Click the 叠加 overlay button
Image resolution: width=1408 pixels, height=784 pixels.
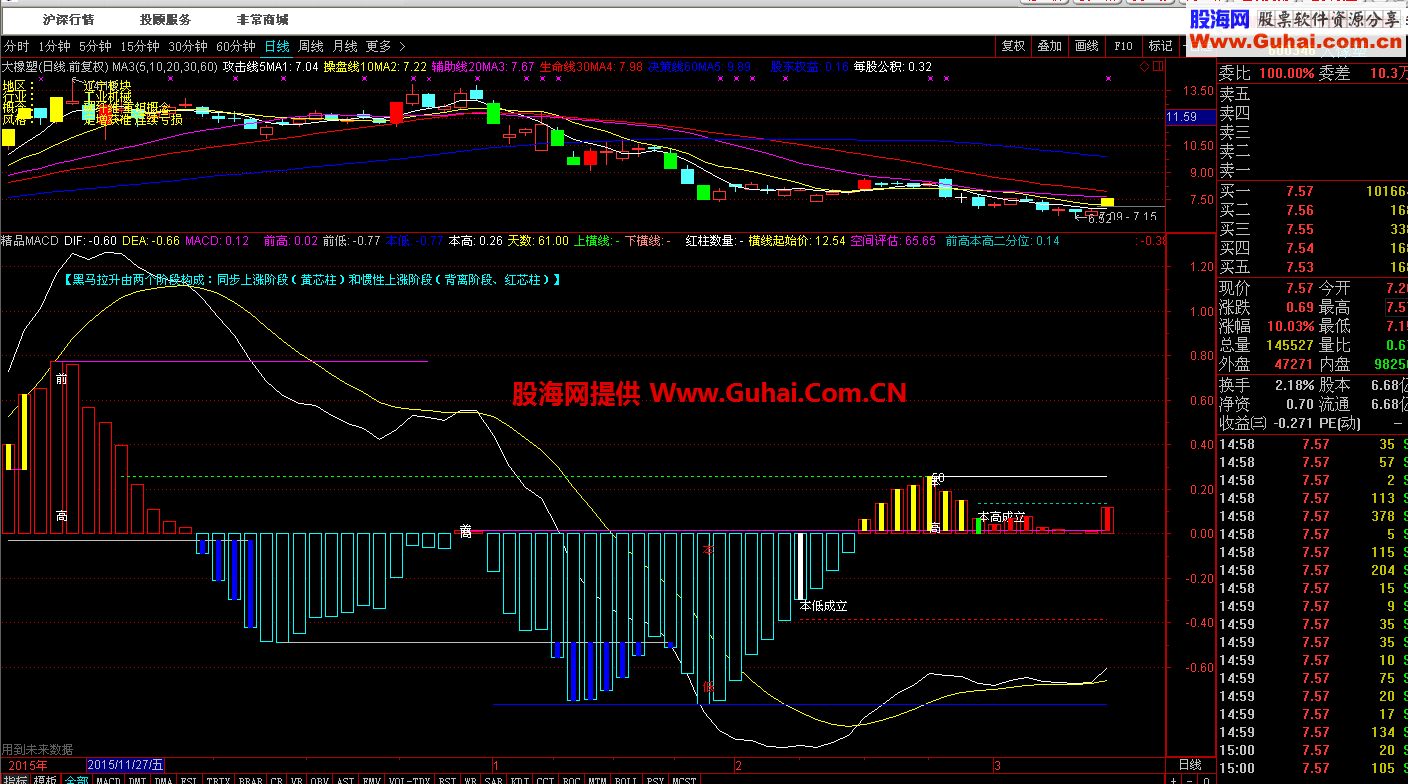point(1050,46)
